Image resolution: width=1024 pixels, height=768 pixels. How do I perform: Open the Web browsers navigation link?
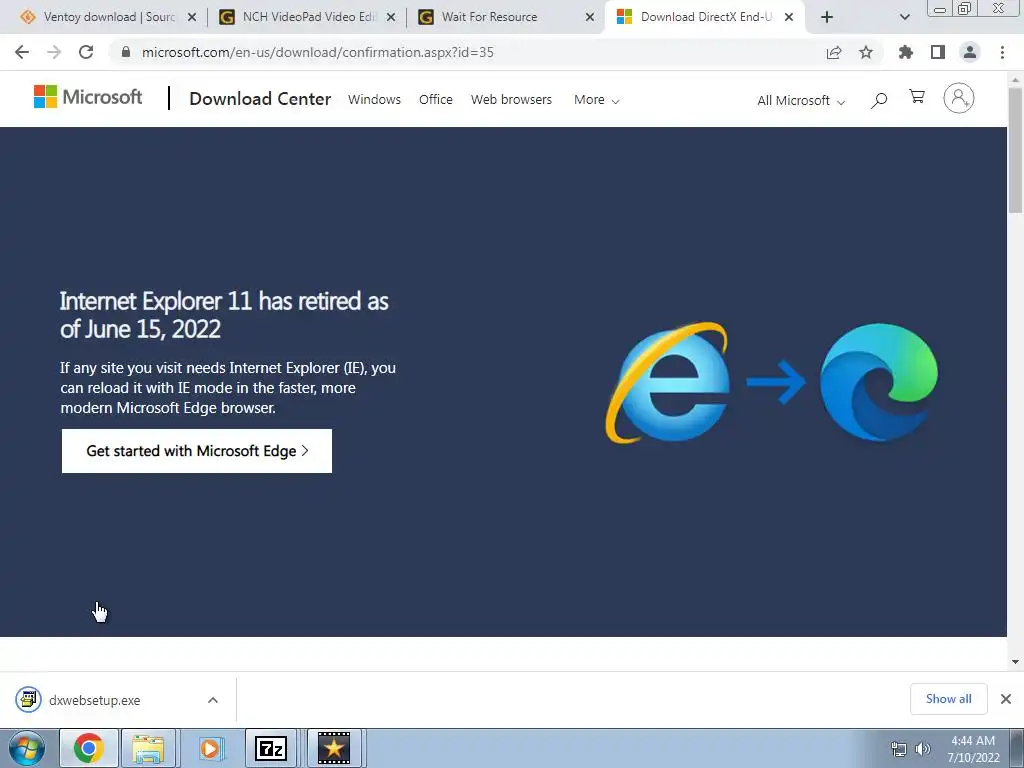point(511,100)
